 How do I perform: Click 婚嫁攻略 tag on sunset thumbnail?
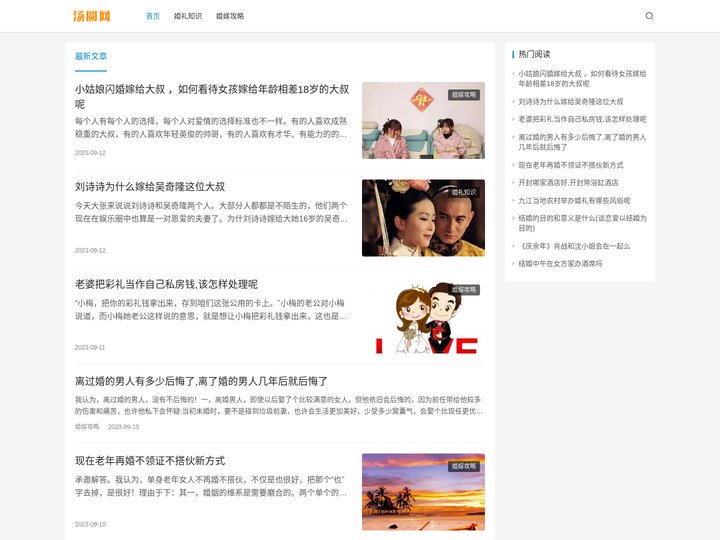464,466
